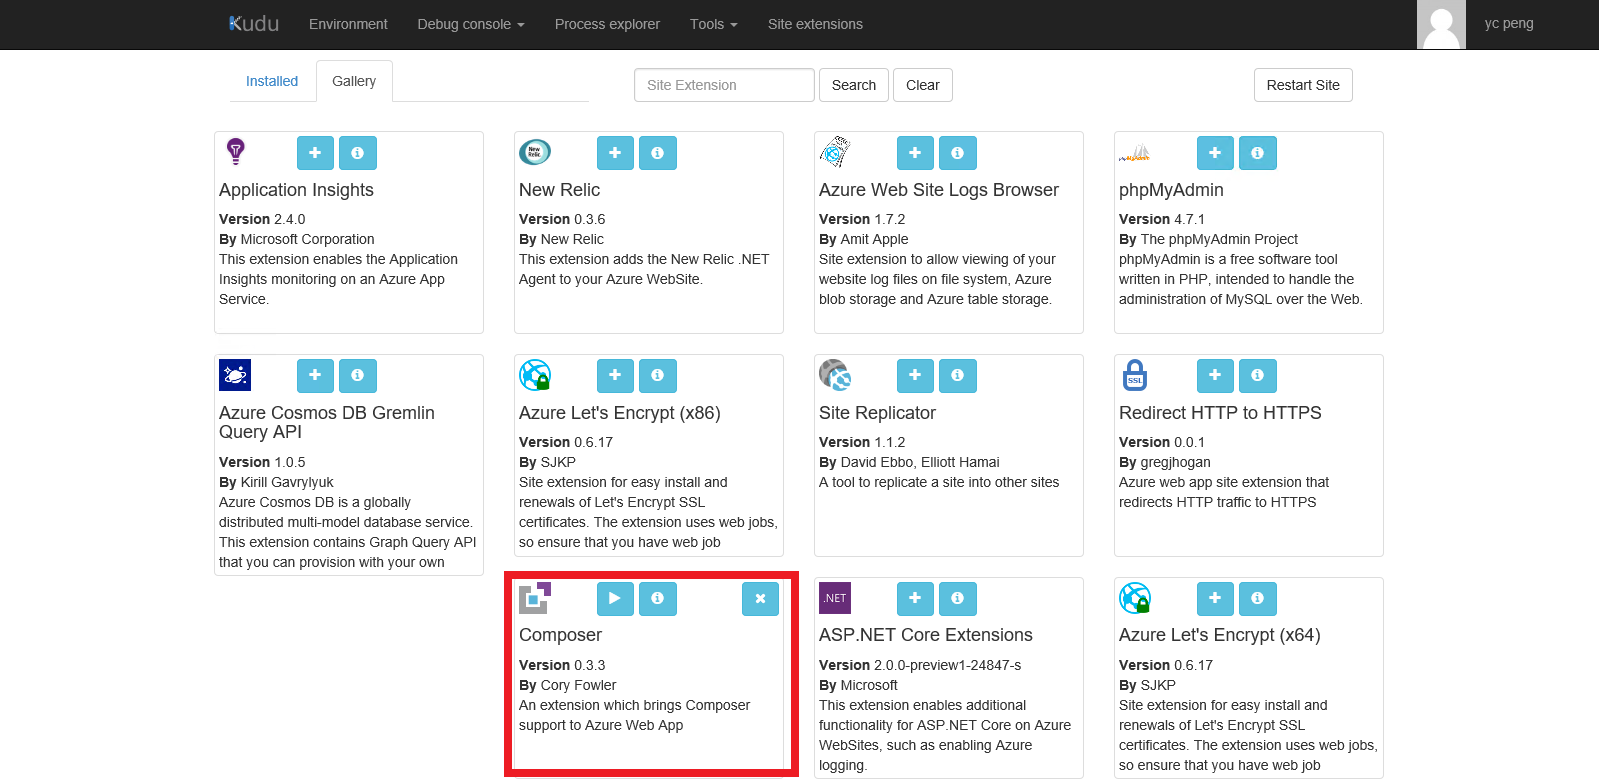The width and height of the screenshot is (1599, 784).
Task: Install ASP.NET Core Extensions
Action: click(x=915, y=599)
